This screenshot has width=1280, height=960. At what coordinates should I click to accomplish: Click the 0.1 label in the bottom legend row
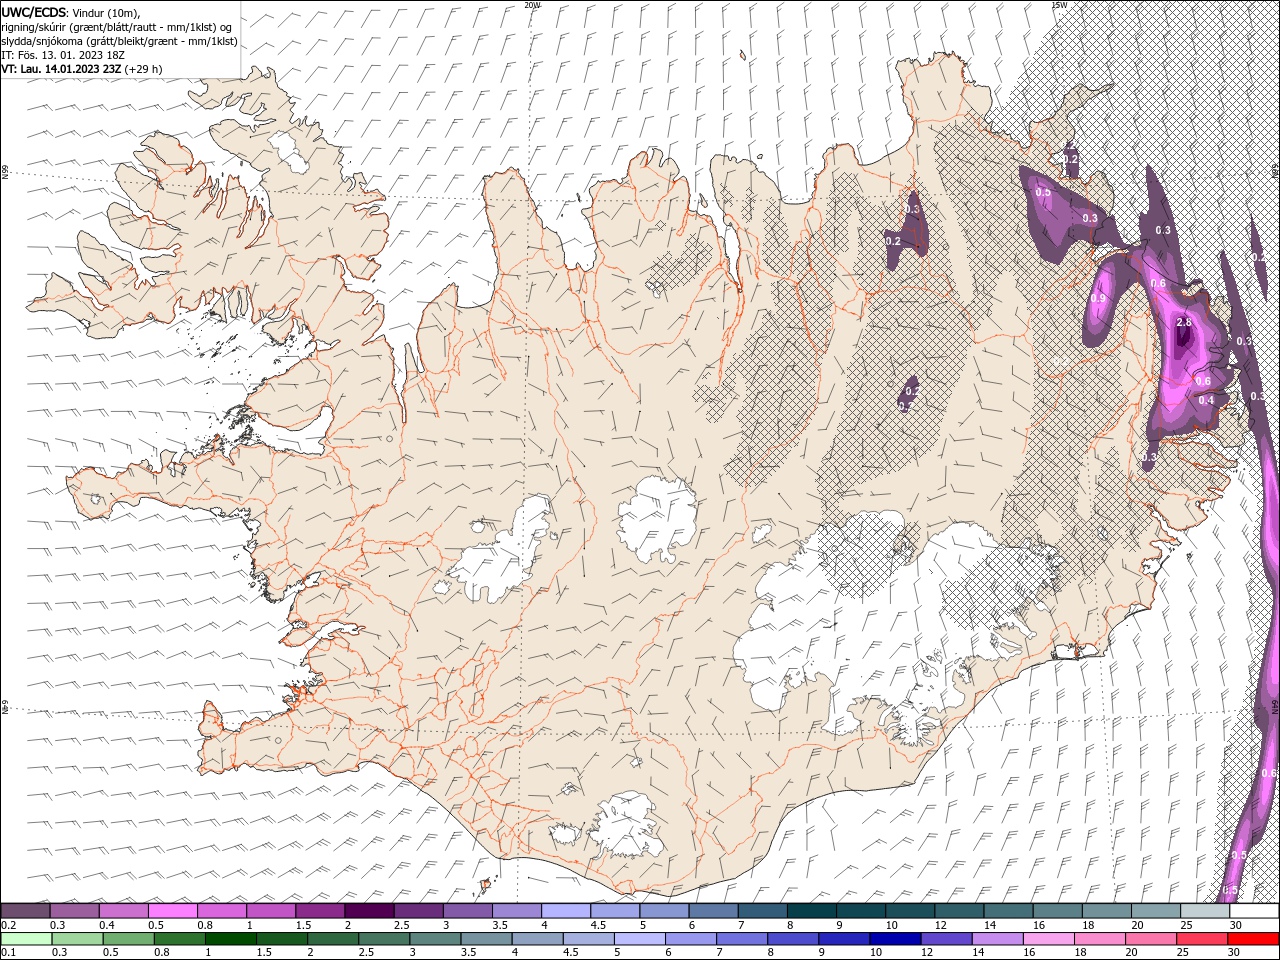click(x=9, y=953)
